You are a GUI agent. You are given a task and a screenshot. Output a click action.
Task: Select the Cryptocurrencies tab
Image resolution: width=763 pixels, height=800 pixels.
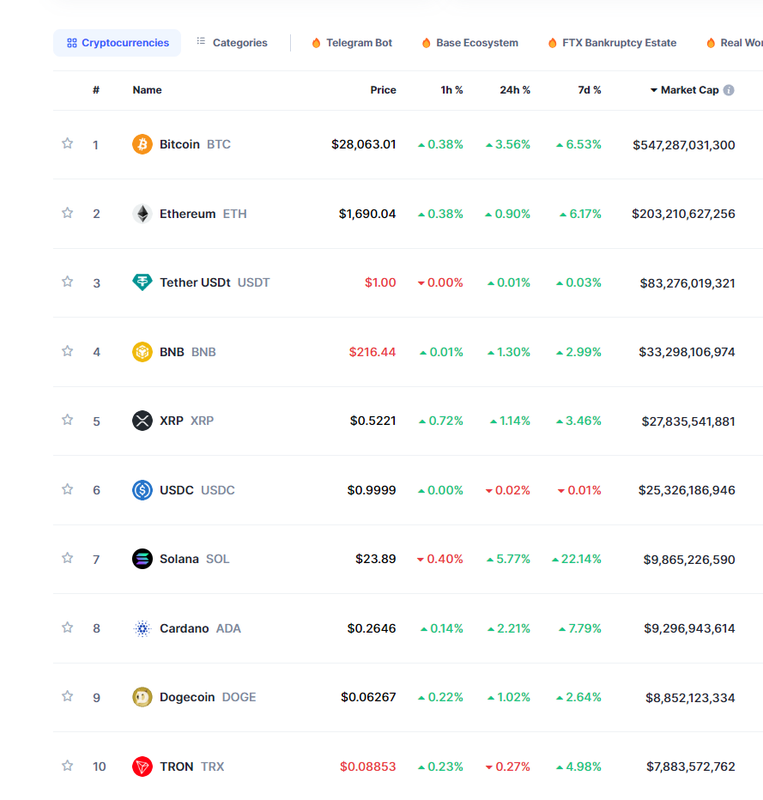pos(117,43)
